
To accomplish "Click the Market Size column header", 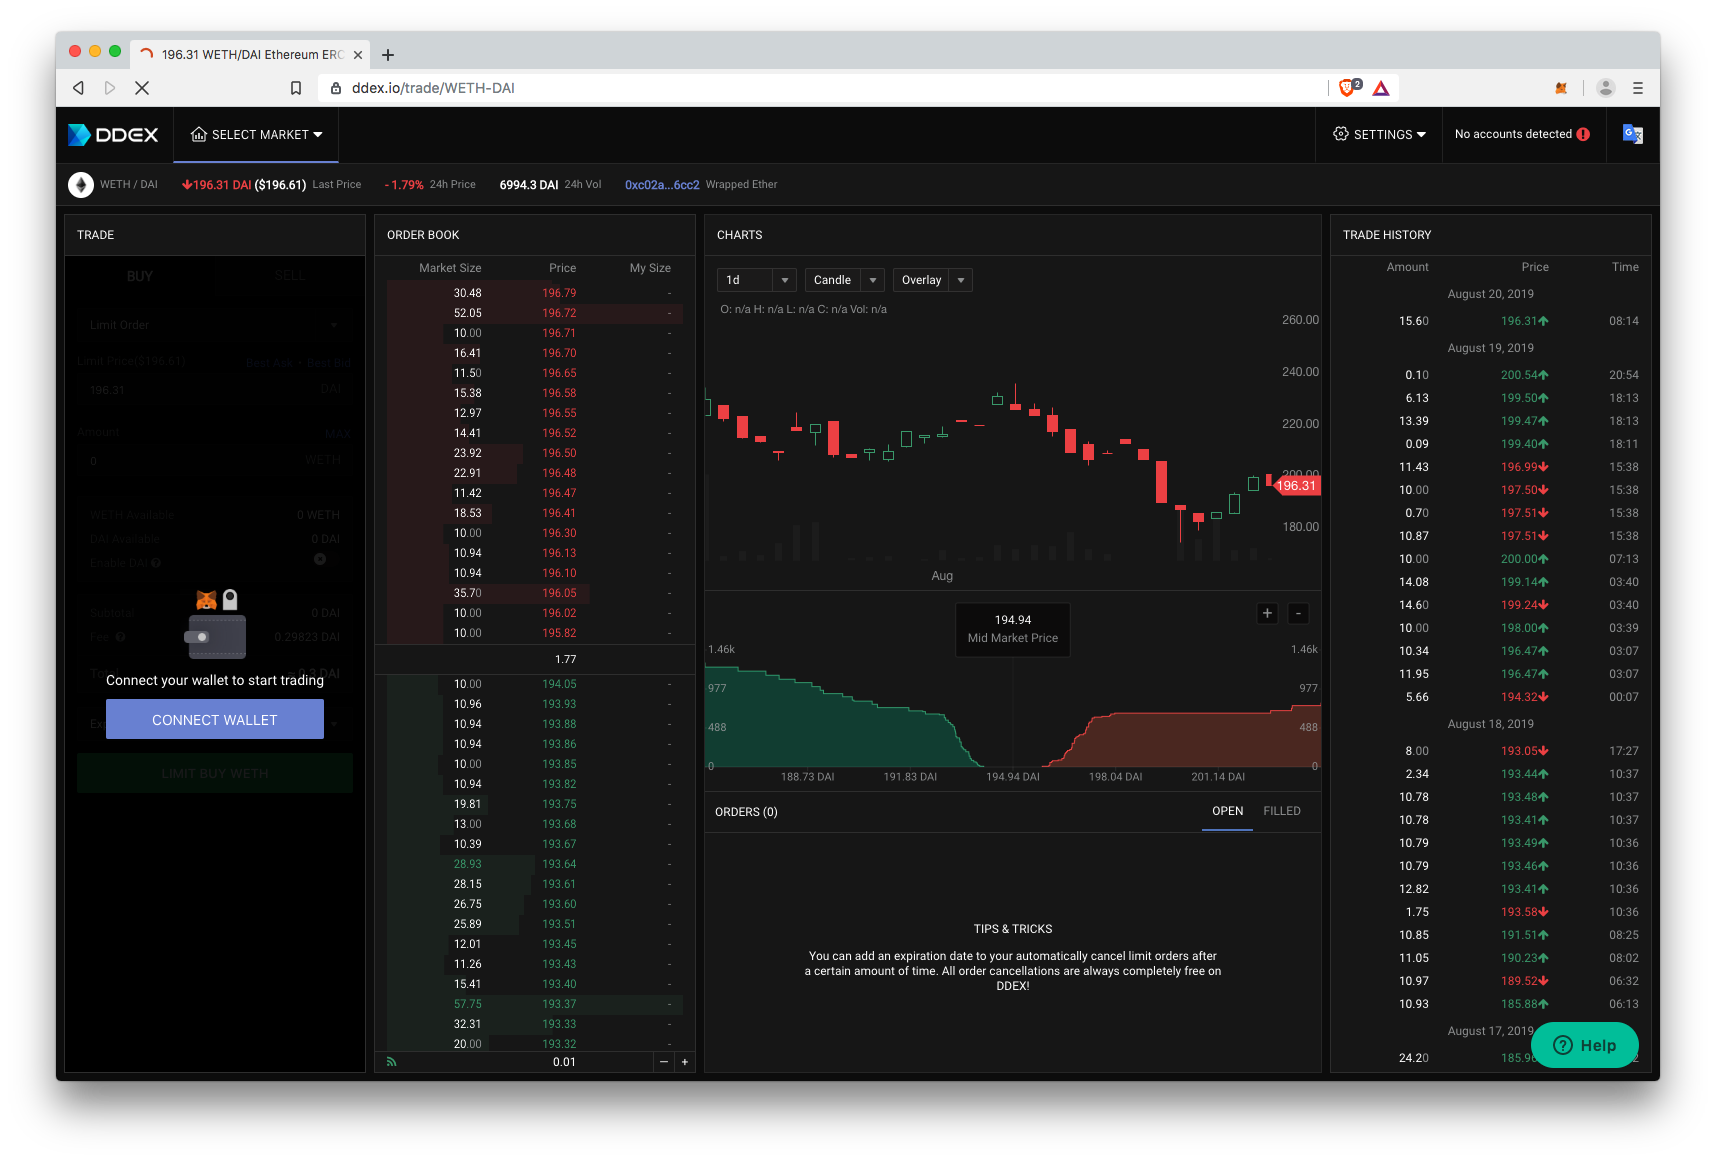I will pyautogui.click(x=450, y=268).
